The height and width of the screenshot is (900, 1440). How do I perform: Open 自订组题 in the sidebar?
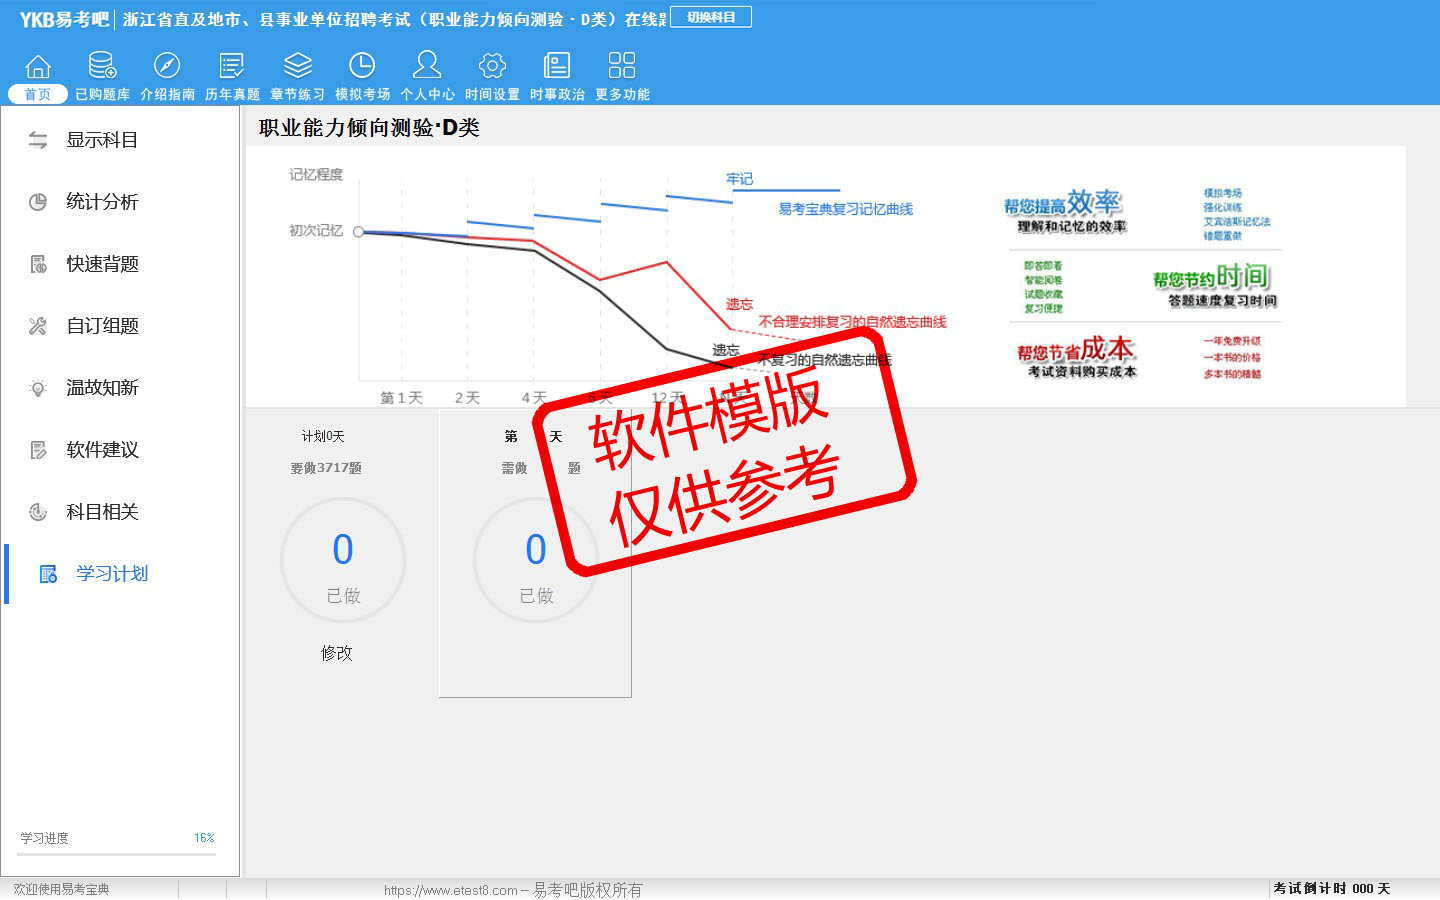101,326
